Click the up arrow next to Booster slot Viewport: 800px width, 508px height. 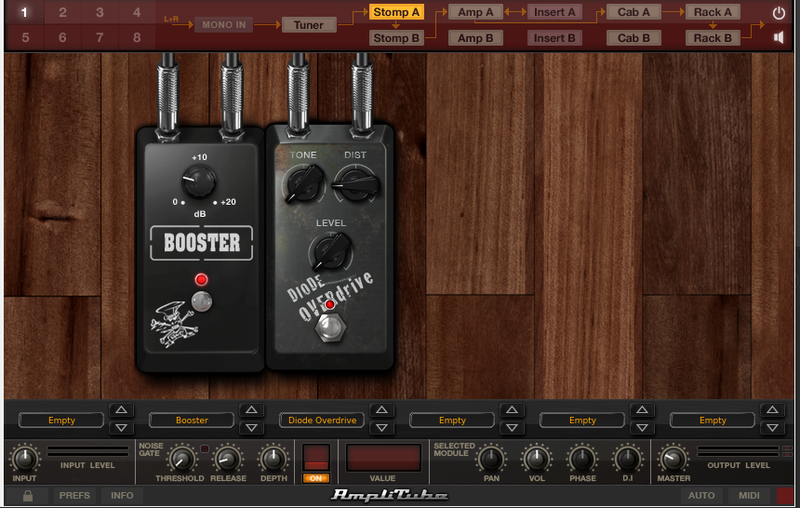coord(252,410)
